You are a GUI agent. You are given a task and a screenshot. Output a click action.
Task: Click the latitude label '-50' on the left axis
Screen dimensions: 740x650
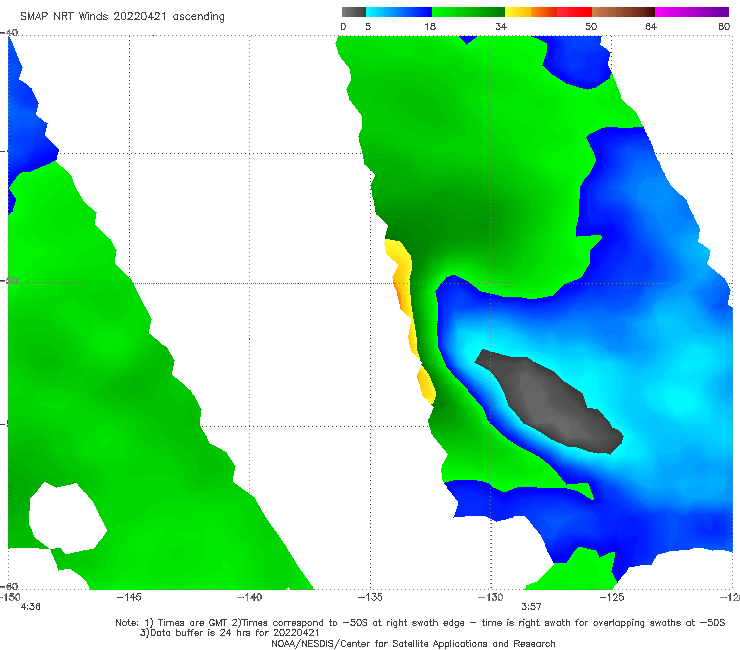click(x=9, y=281)
